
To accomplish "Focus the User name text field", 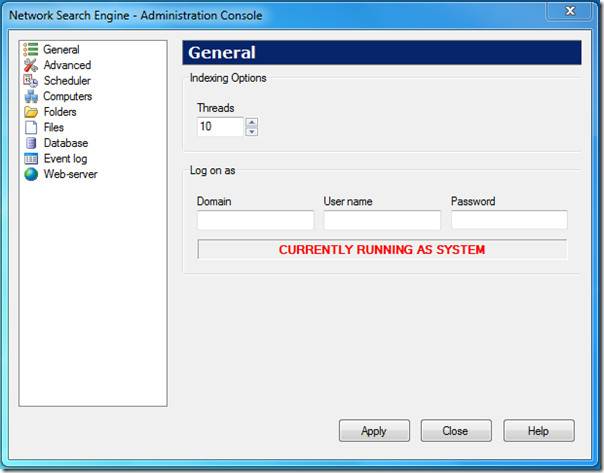I will pos(382,220).
